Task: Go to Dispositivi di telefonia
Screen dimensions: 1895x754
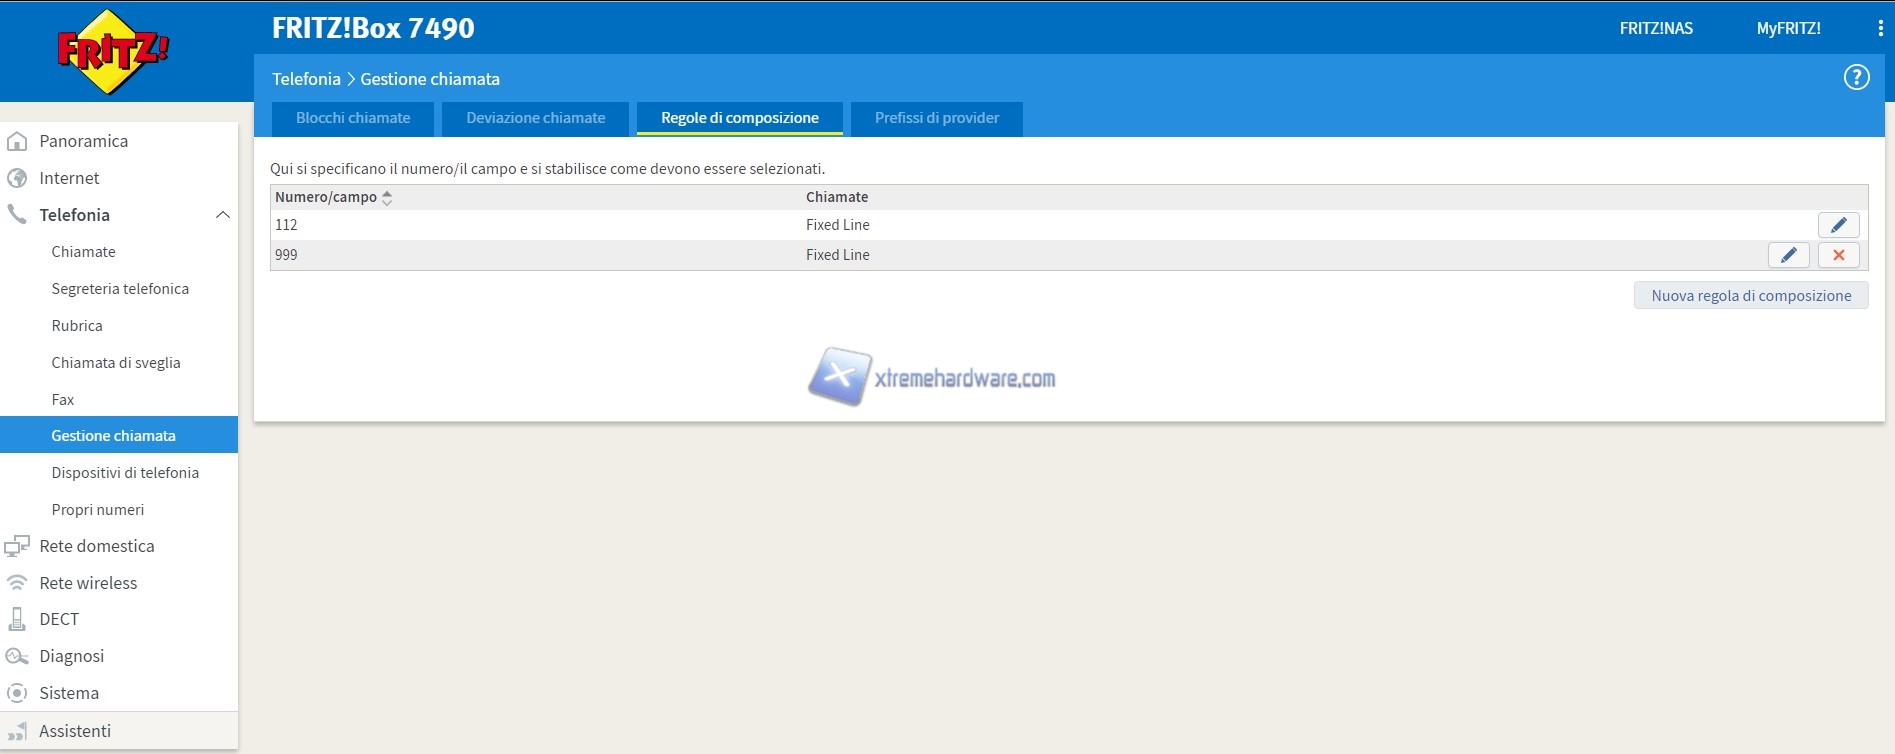Action: pos(125,473)
